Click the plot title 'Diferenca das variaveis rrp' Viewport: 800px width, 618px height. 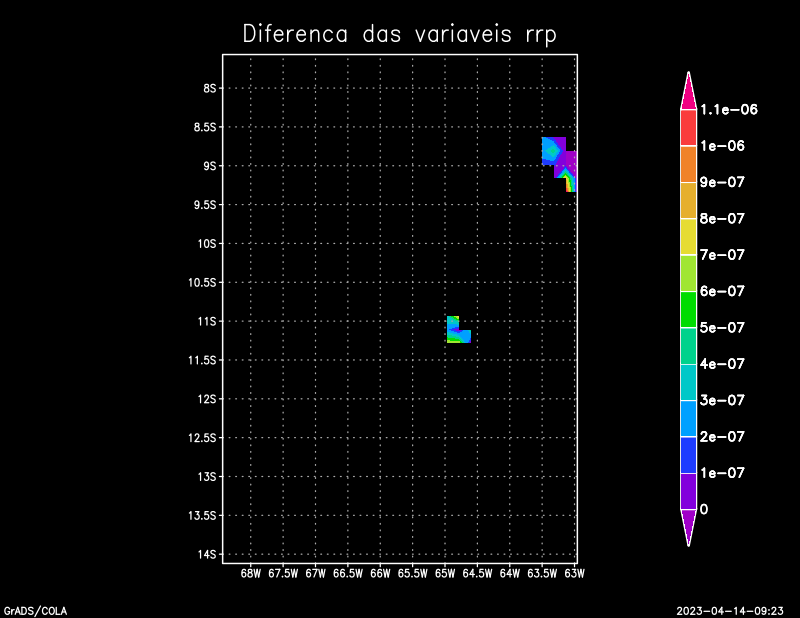(x=399, y=34)
